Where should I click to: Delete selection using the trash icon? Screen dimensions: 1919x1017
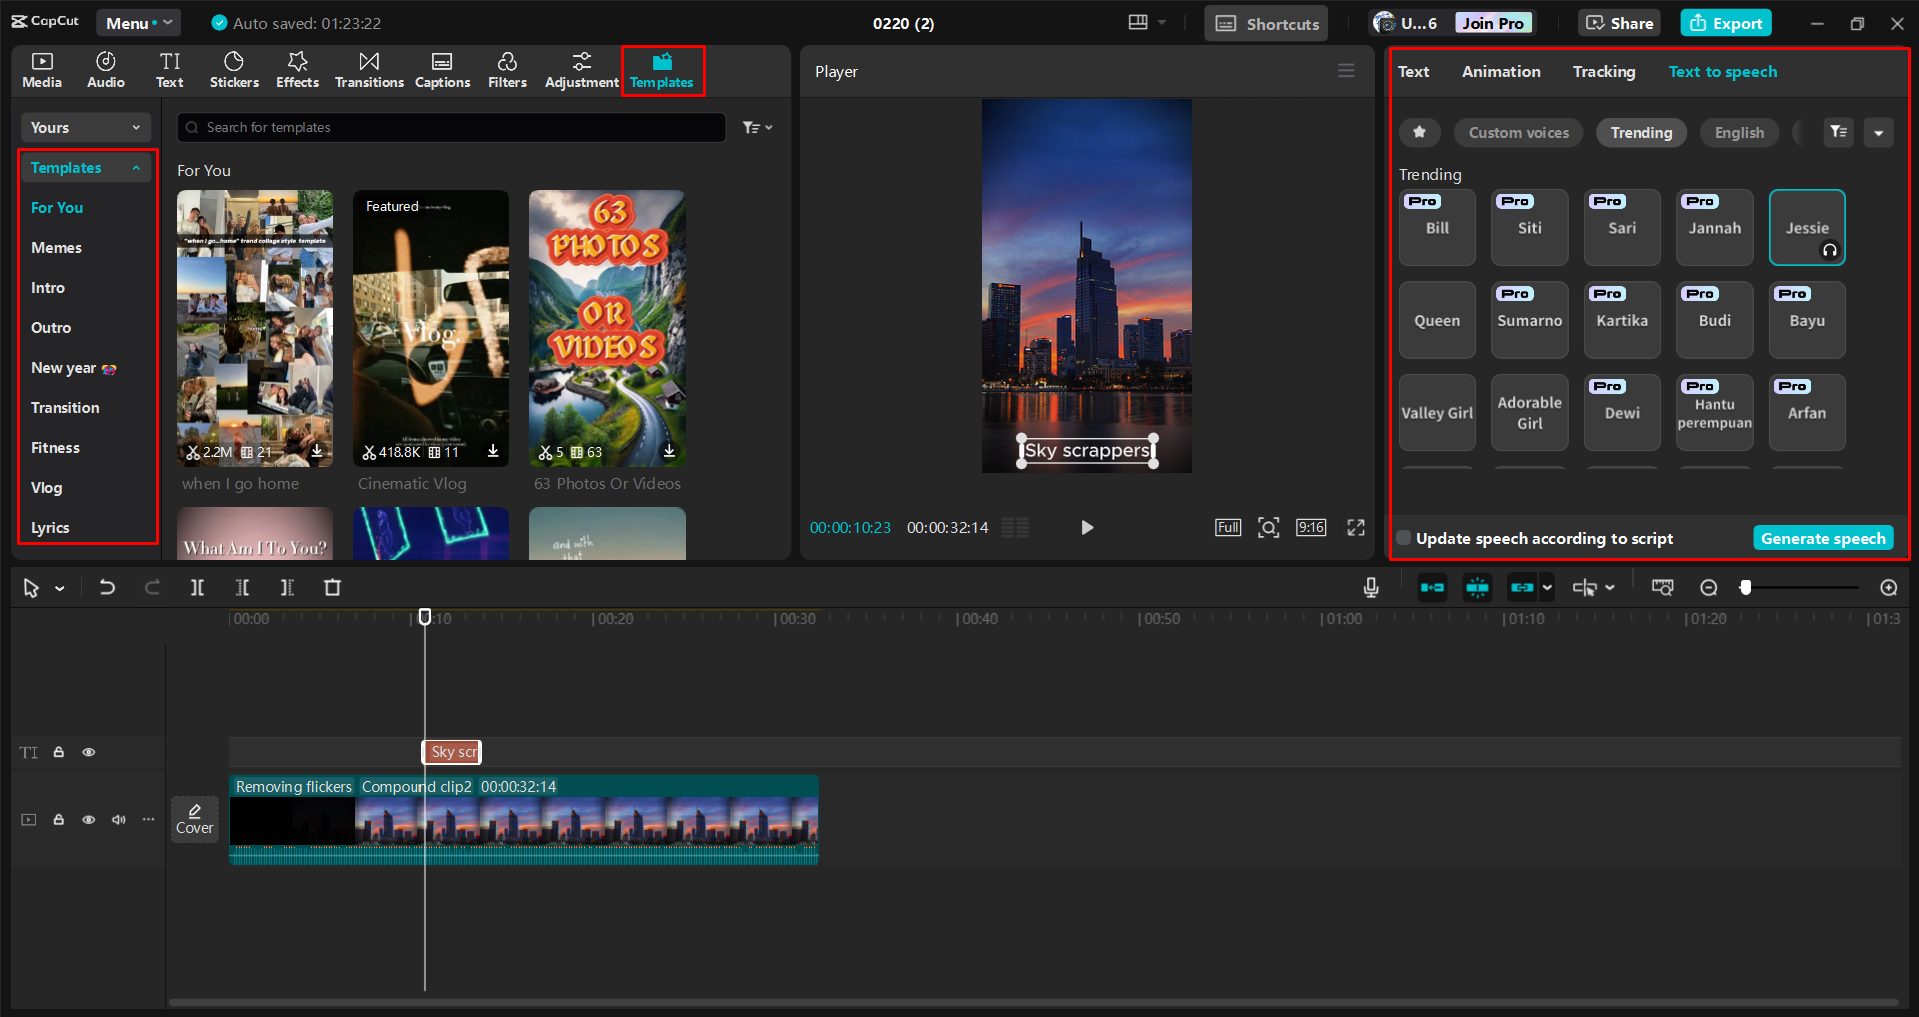pos(332,587)
